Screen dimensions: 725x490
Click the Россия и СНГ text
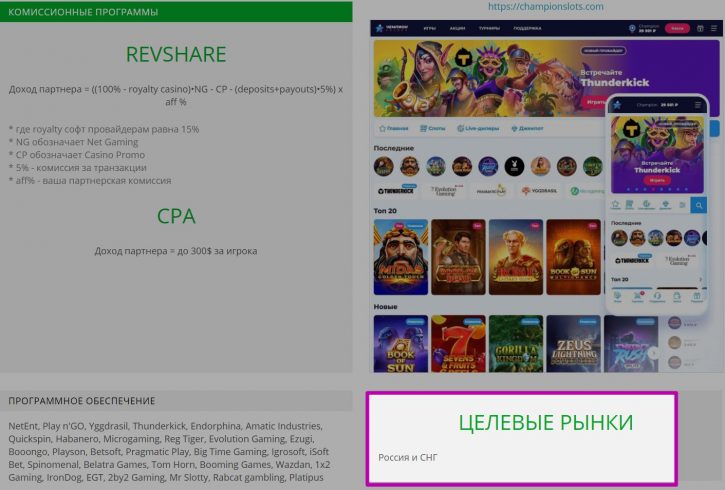[x=408, y=457]
